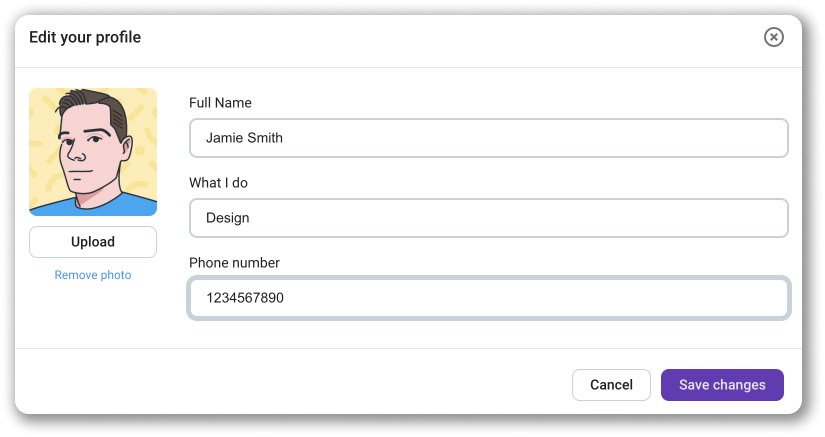Image resolution: width=825 pixels, height=437 pixels.
Task: Click the Edit your profile title
Action: click(x=85, y=37)
